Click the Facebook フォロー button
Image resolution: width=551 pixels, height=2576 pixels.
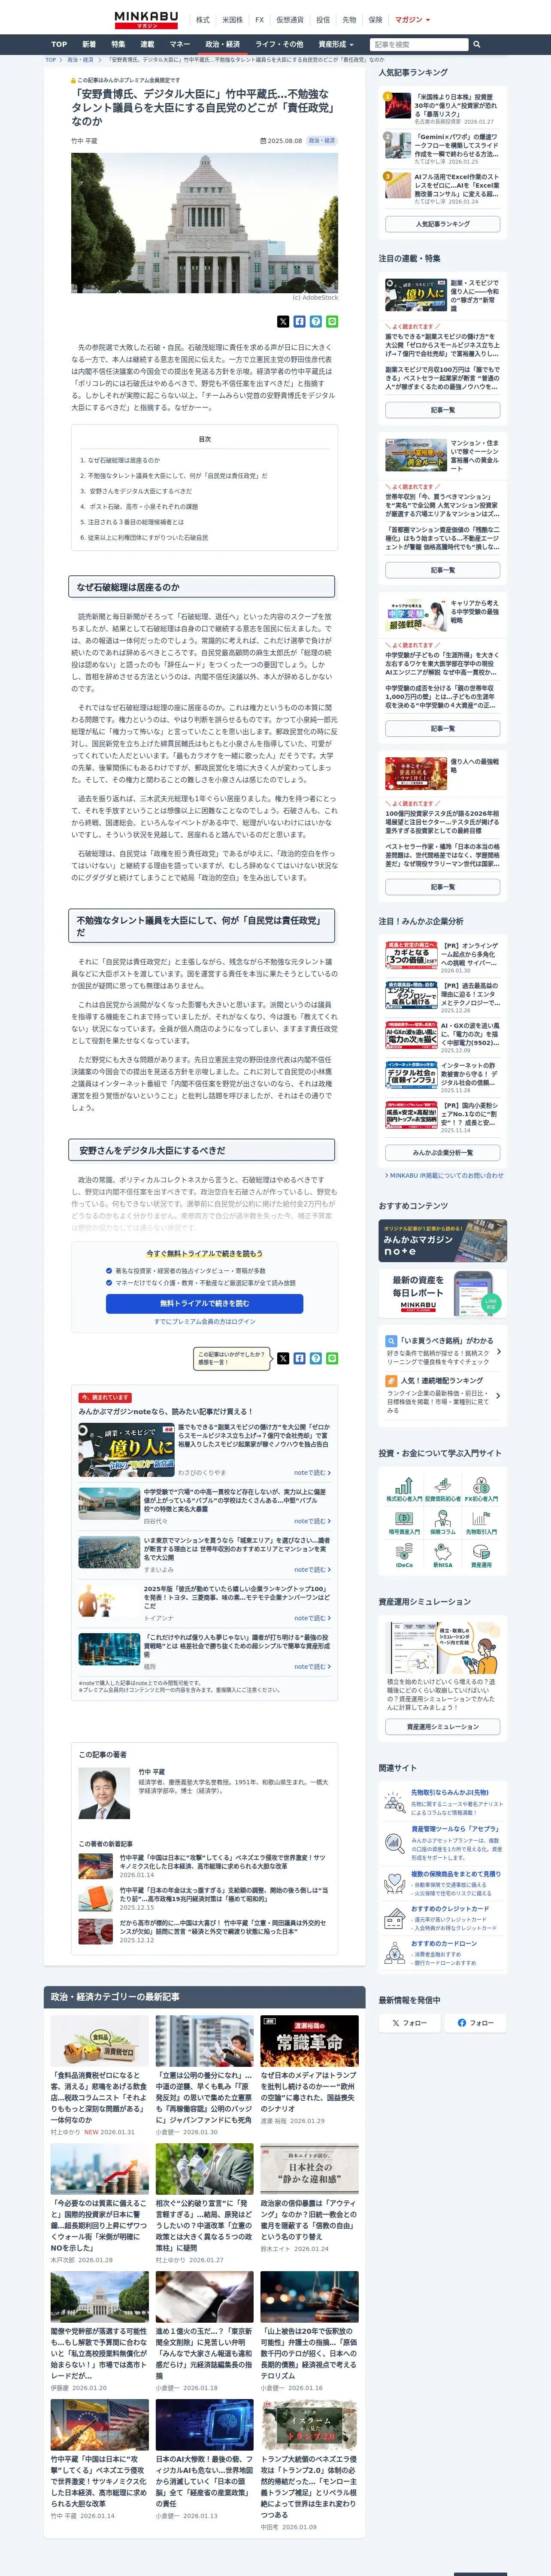475,2022
